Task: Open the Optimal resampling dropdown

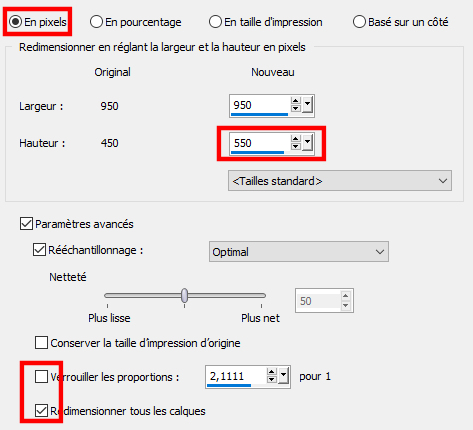Action: 299,252
